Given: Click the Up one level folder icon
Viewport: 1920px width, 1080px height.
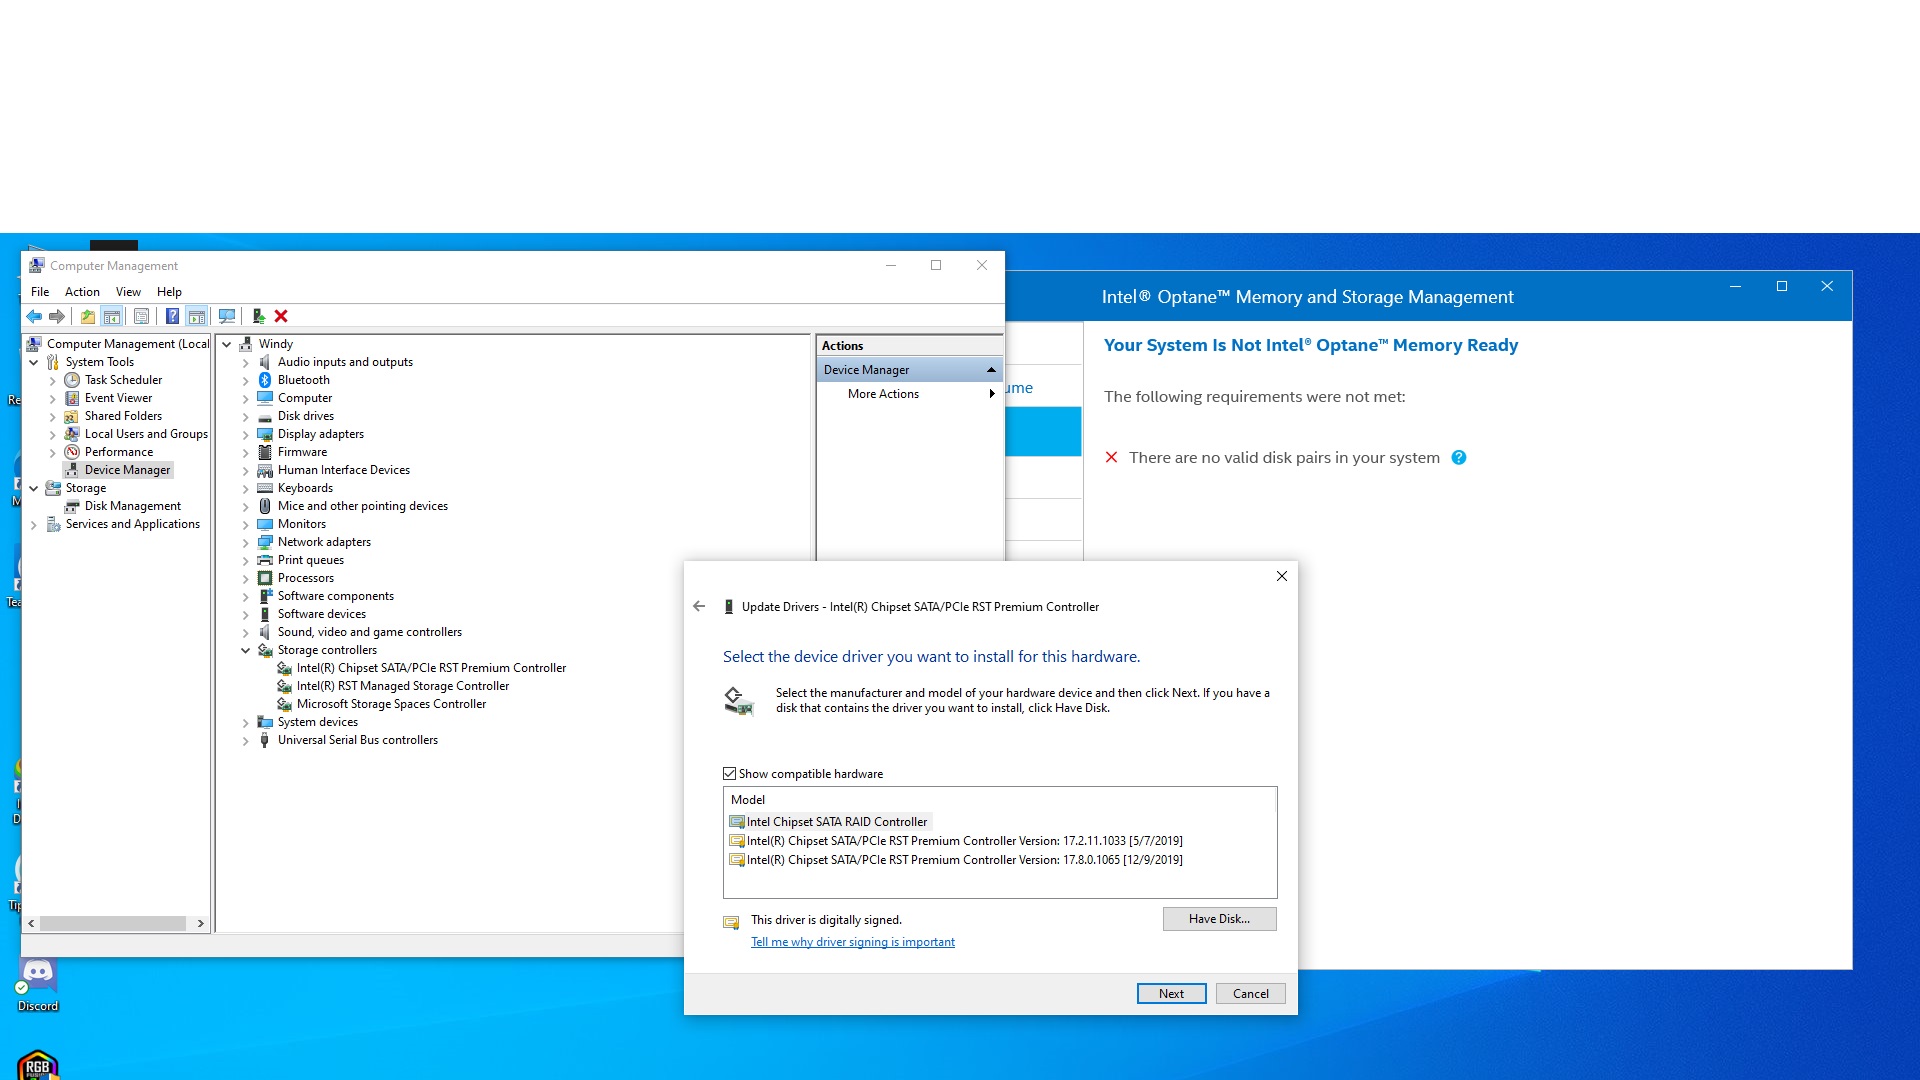Looking at the screenshot, I should [88, 317].
